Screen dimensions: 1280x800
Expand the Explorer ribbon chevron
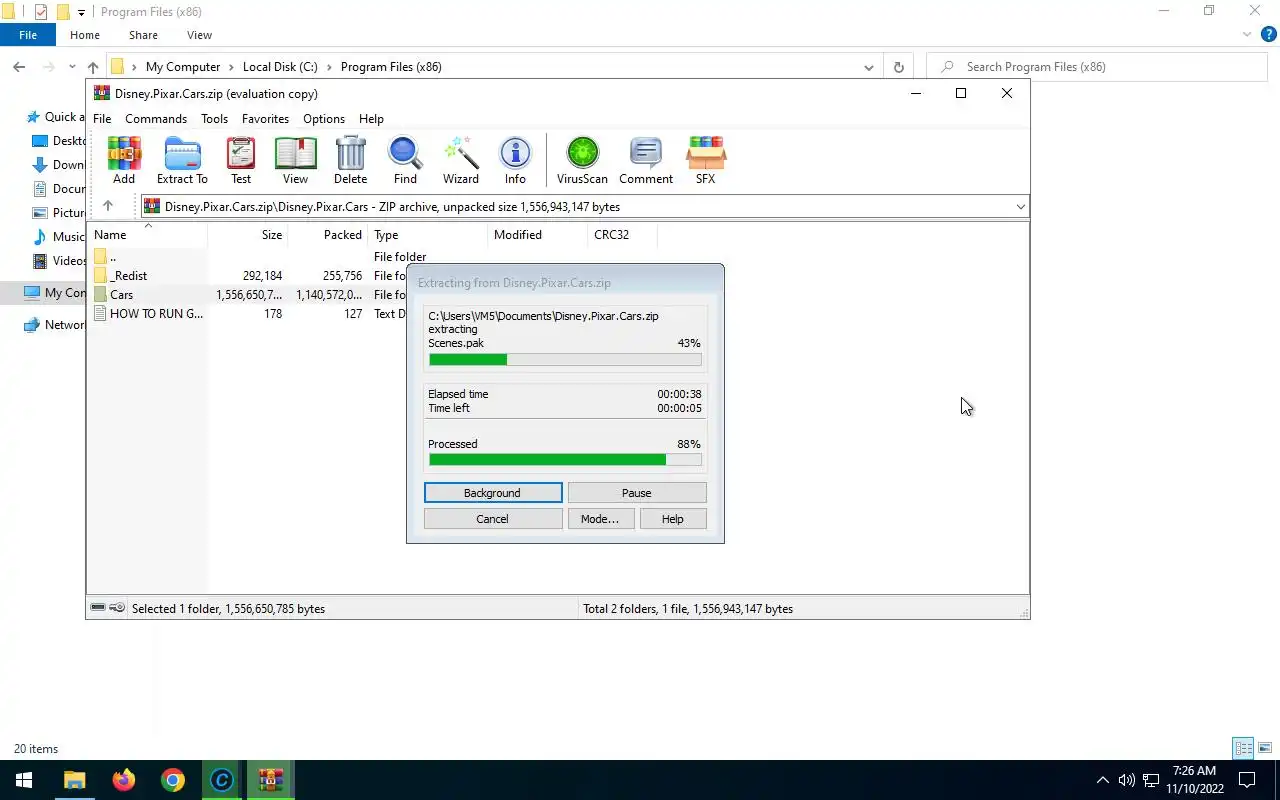pyautogui.click(x=1246, y=34)
